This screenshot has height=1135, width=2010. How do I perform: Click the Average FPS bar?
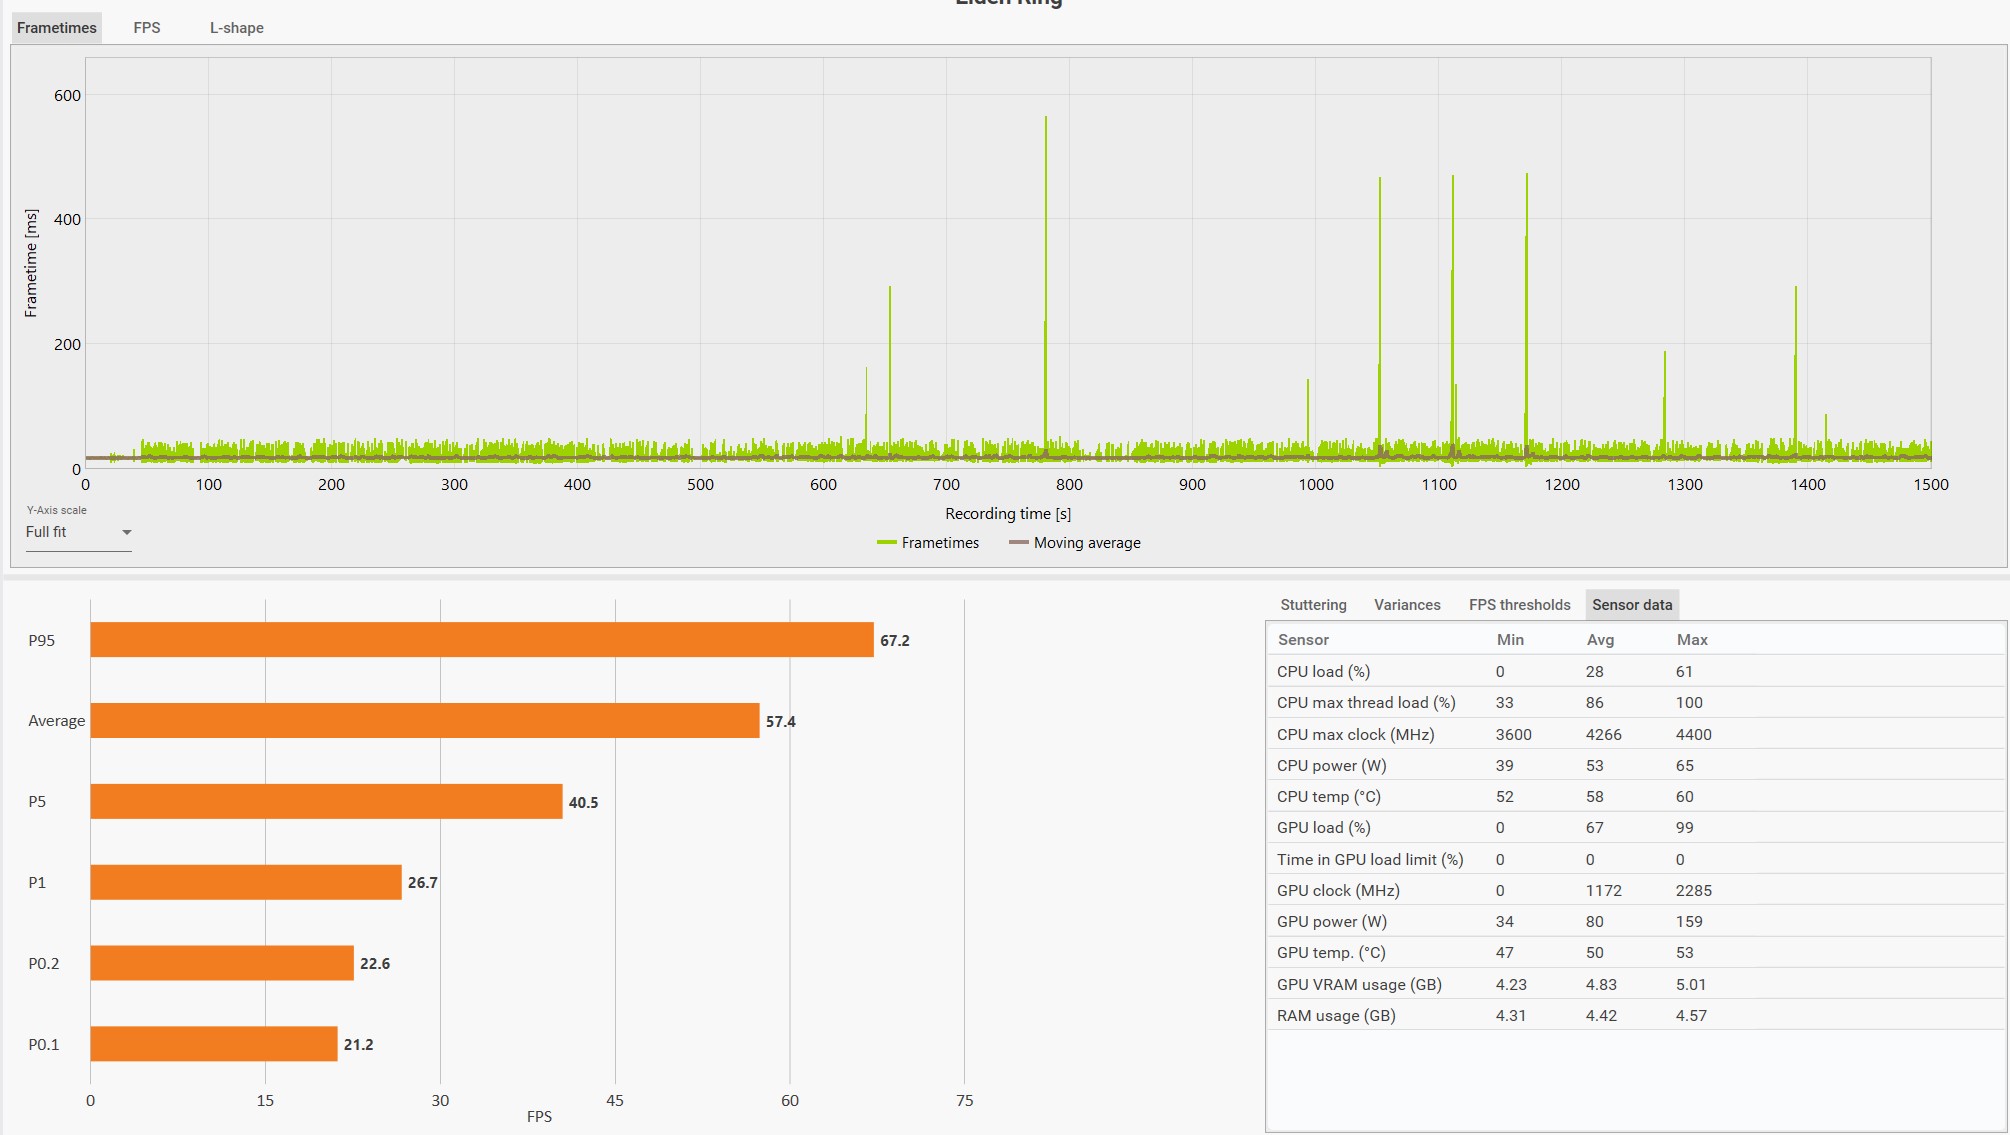coord(424,721)
